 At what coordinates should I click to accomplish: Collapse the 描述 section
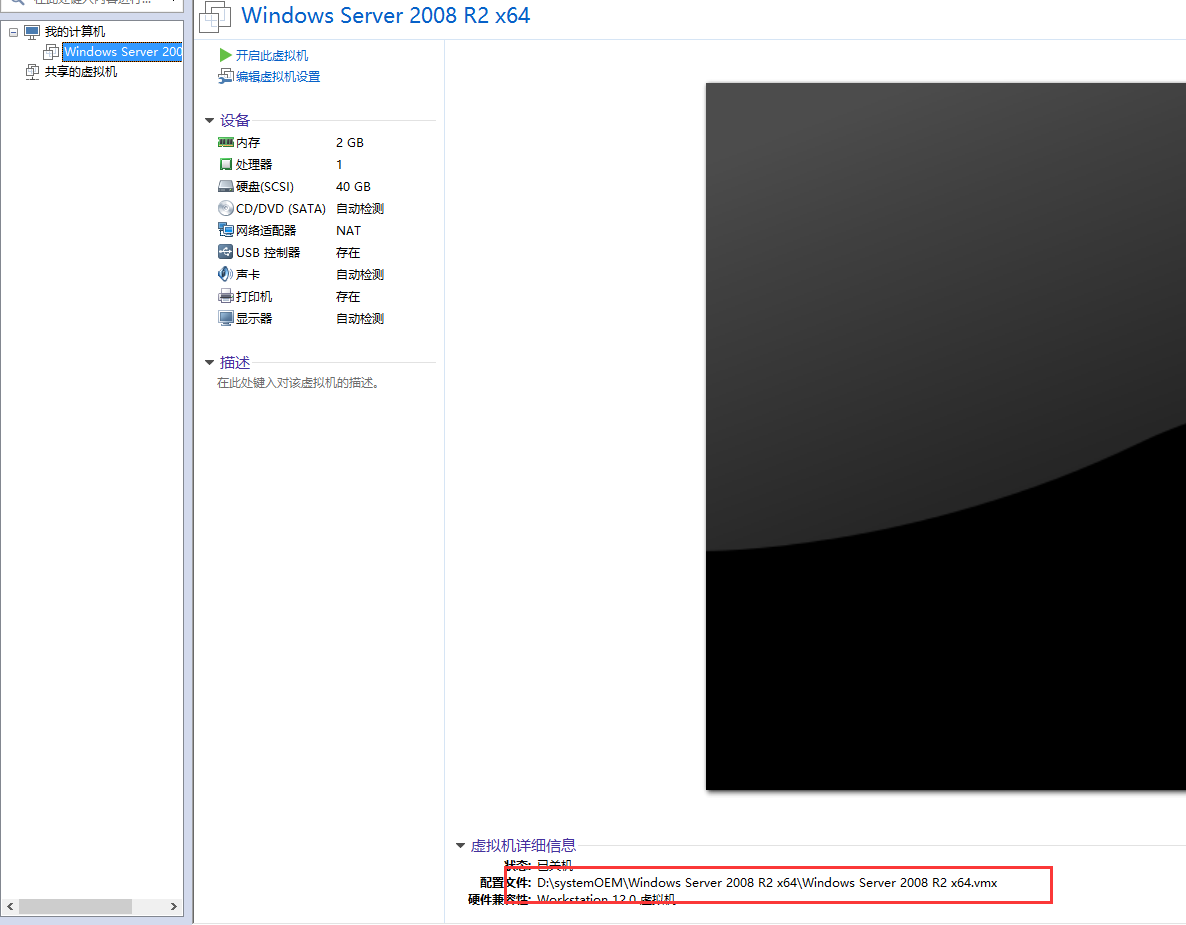210,363
